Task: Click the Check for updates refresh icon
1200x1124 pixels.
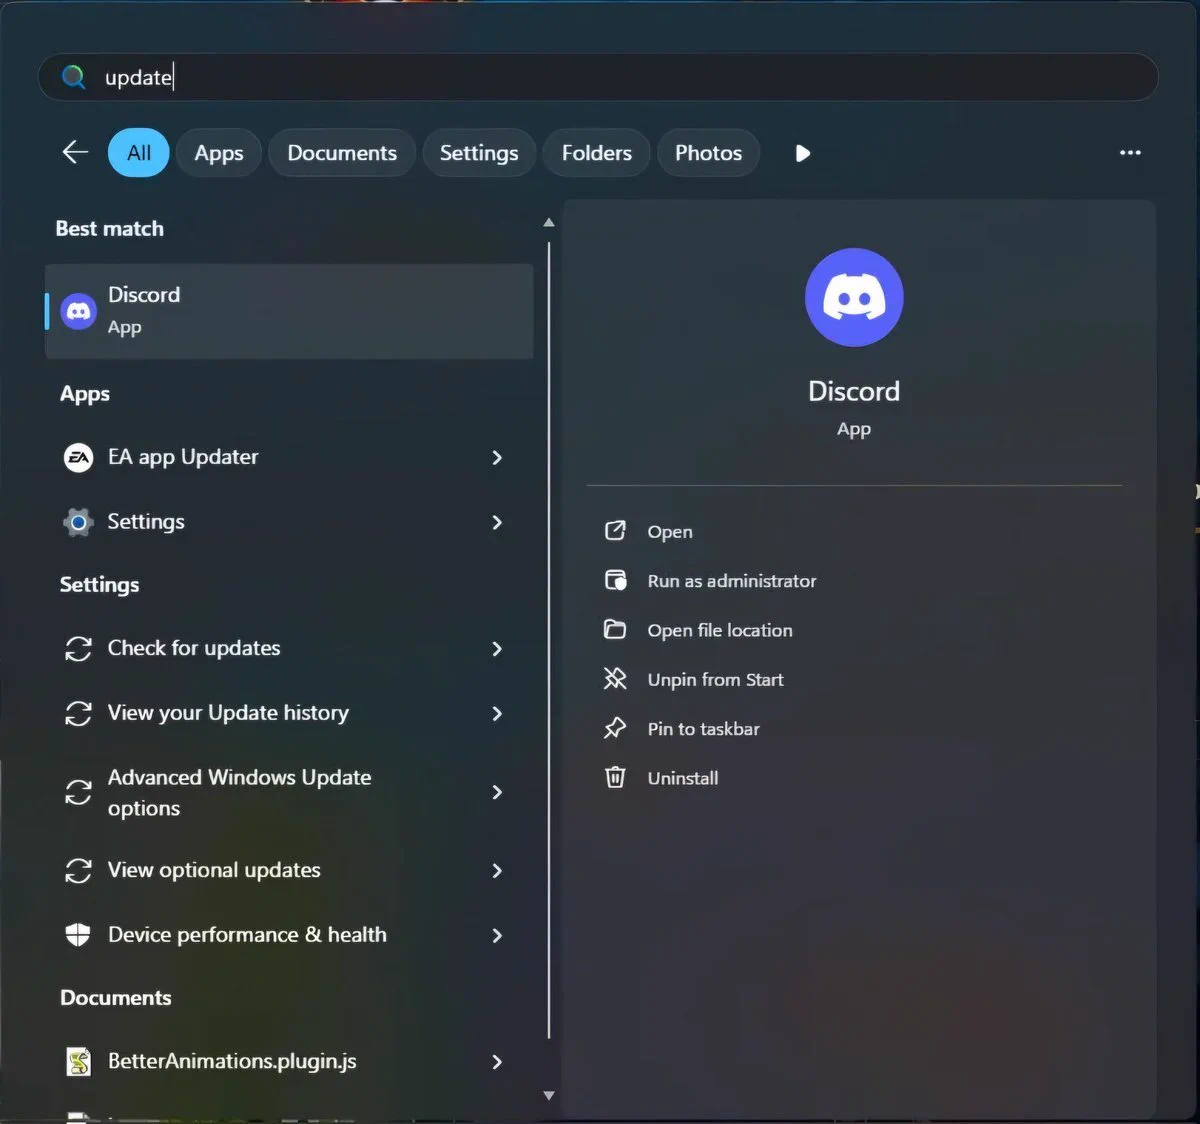Action: [78, 649]
